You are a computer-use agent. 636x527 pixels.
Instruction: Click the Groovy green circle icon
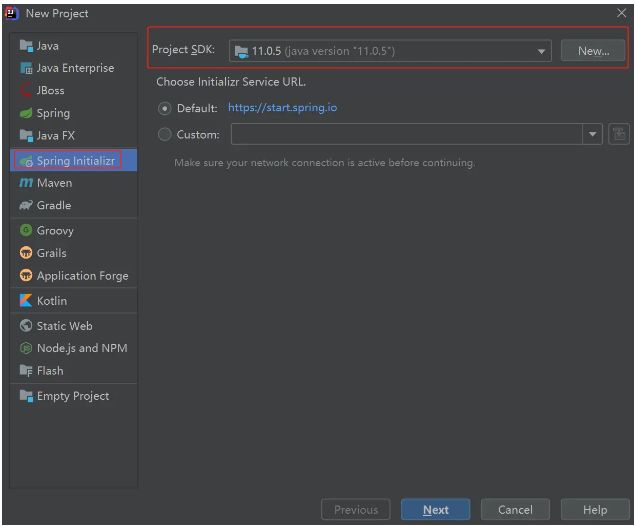pyautogui.click(x=26, y=230)
